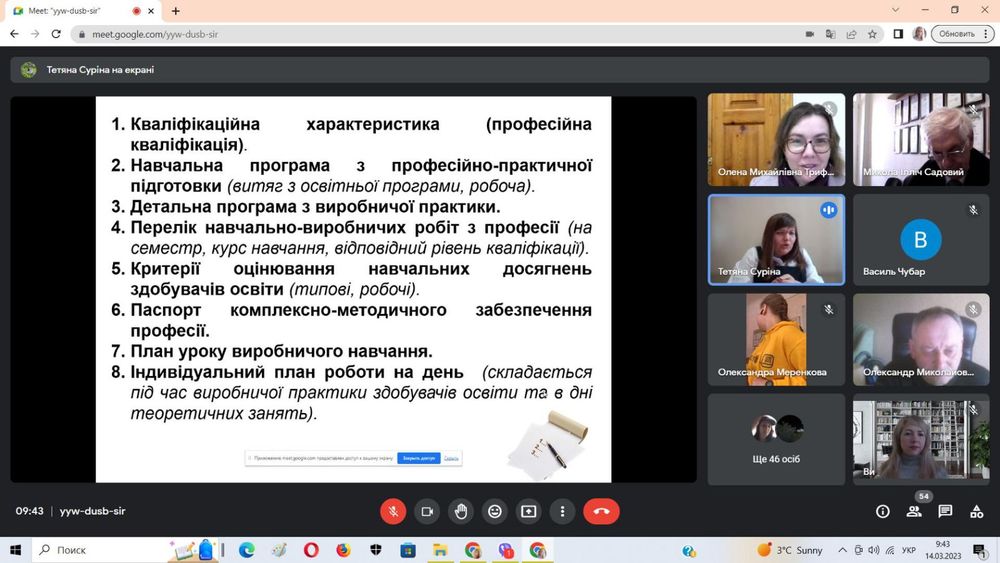1000x563 pixels.
Task: Click the Обновить browser update button
Action: pos(962,34)
